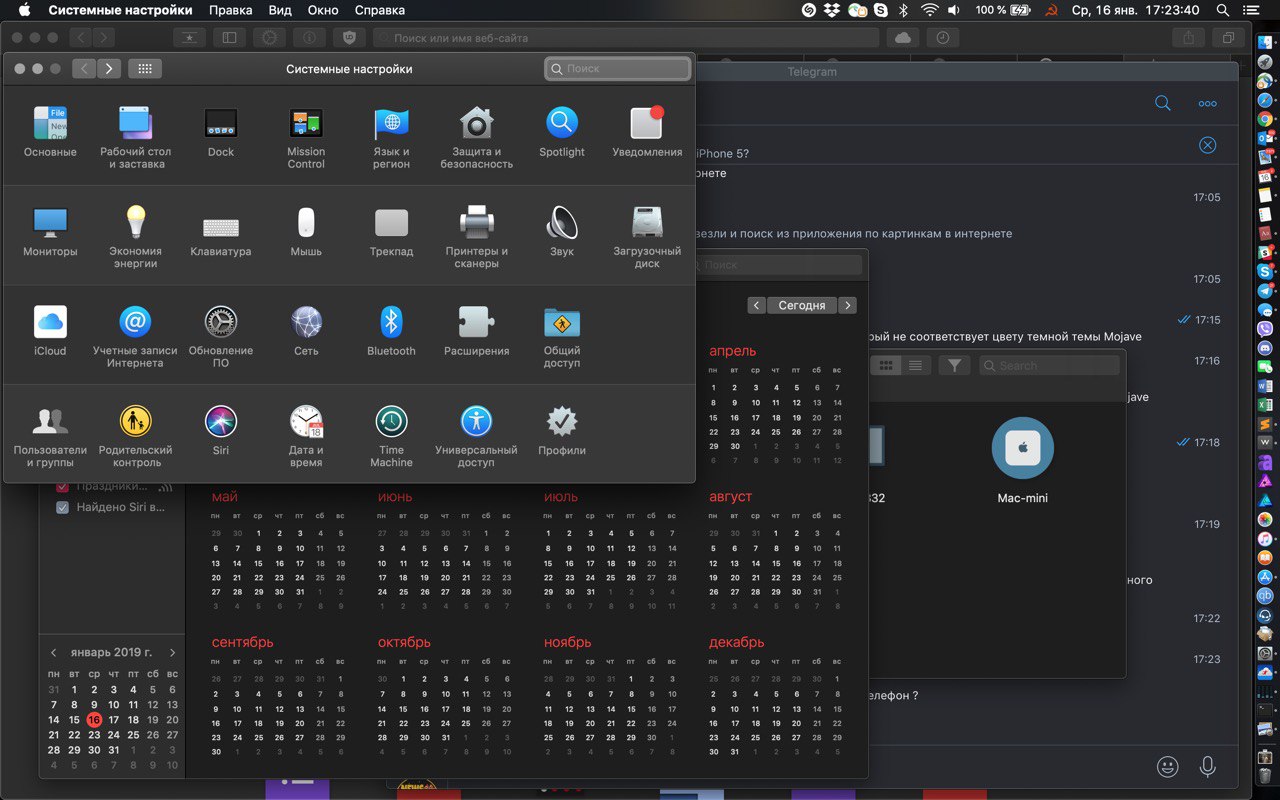Open Bluetooth preferences pane
1280x800 pixels.
(x=391, y=331)
